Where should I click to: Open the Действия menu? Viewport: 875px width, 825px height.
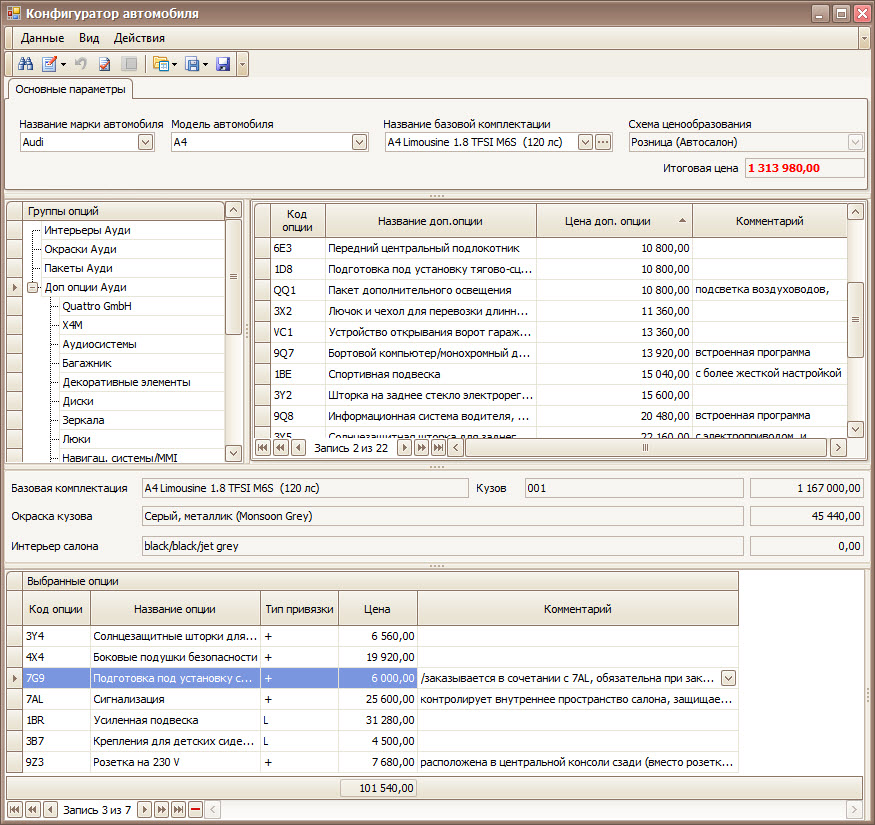139,38
